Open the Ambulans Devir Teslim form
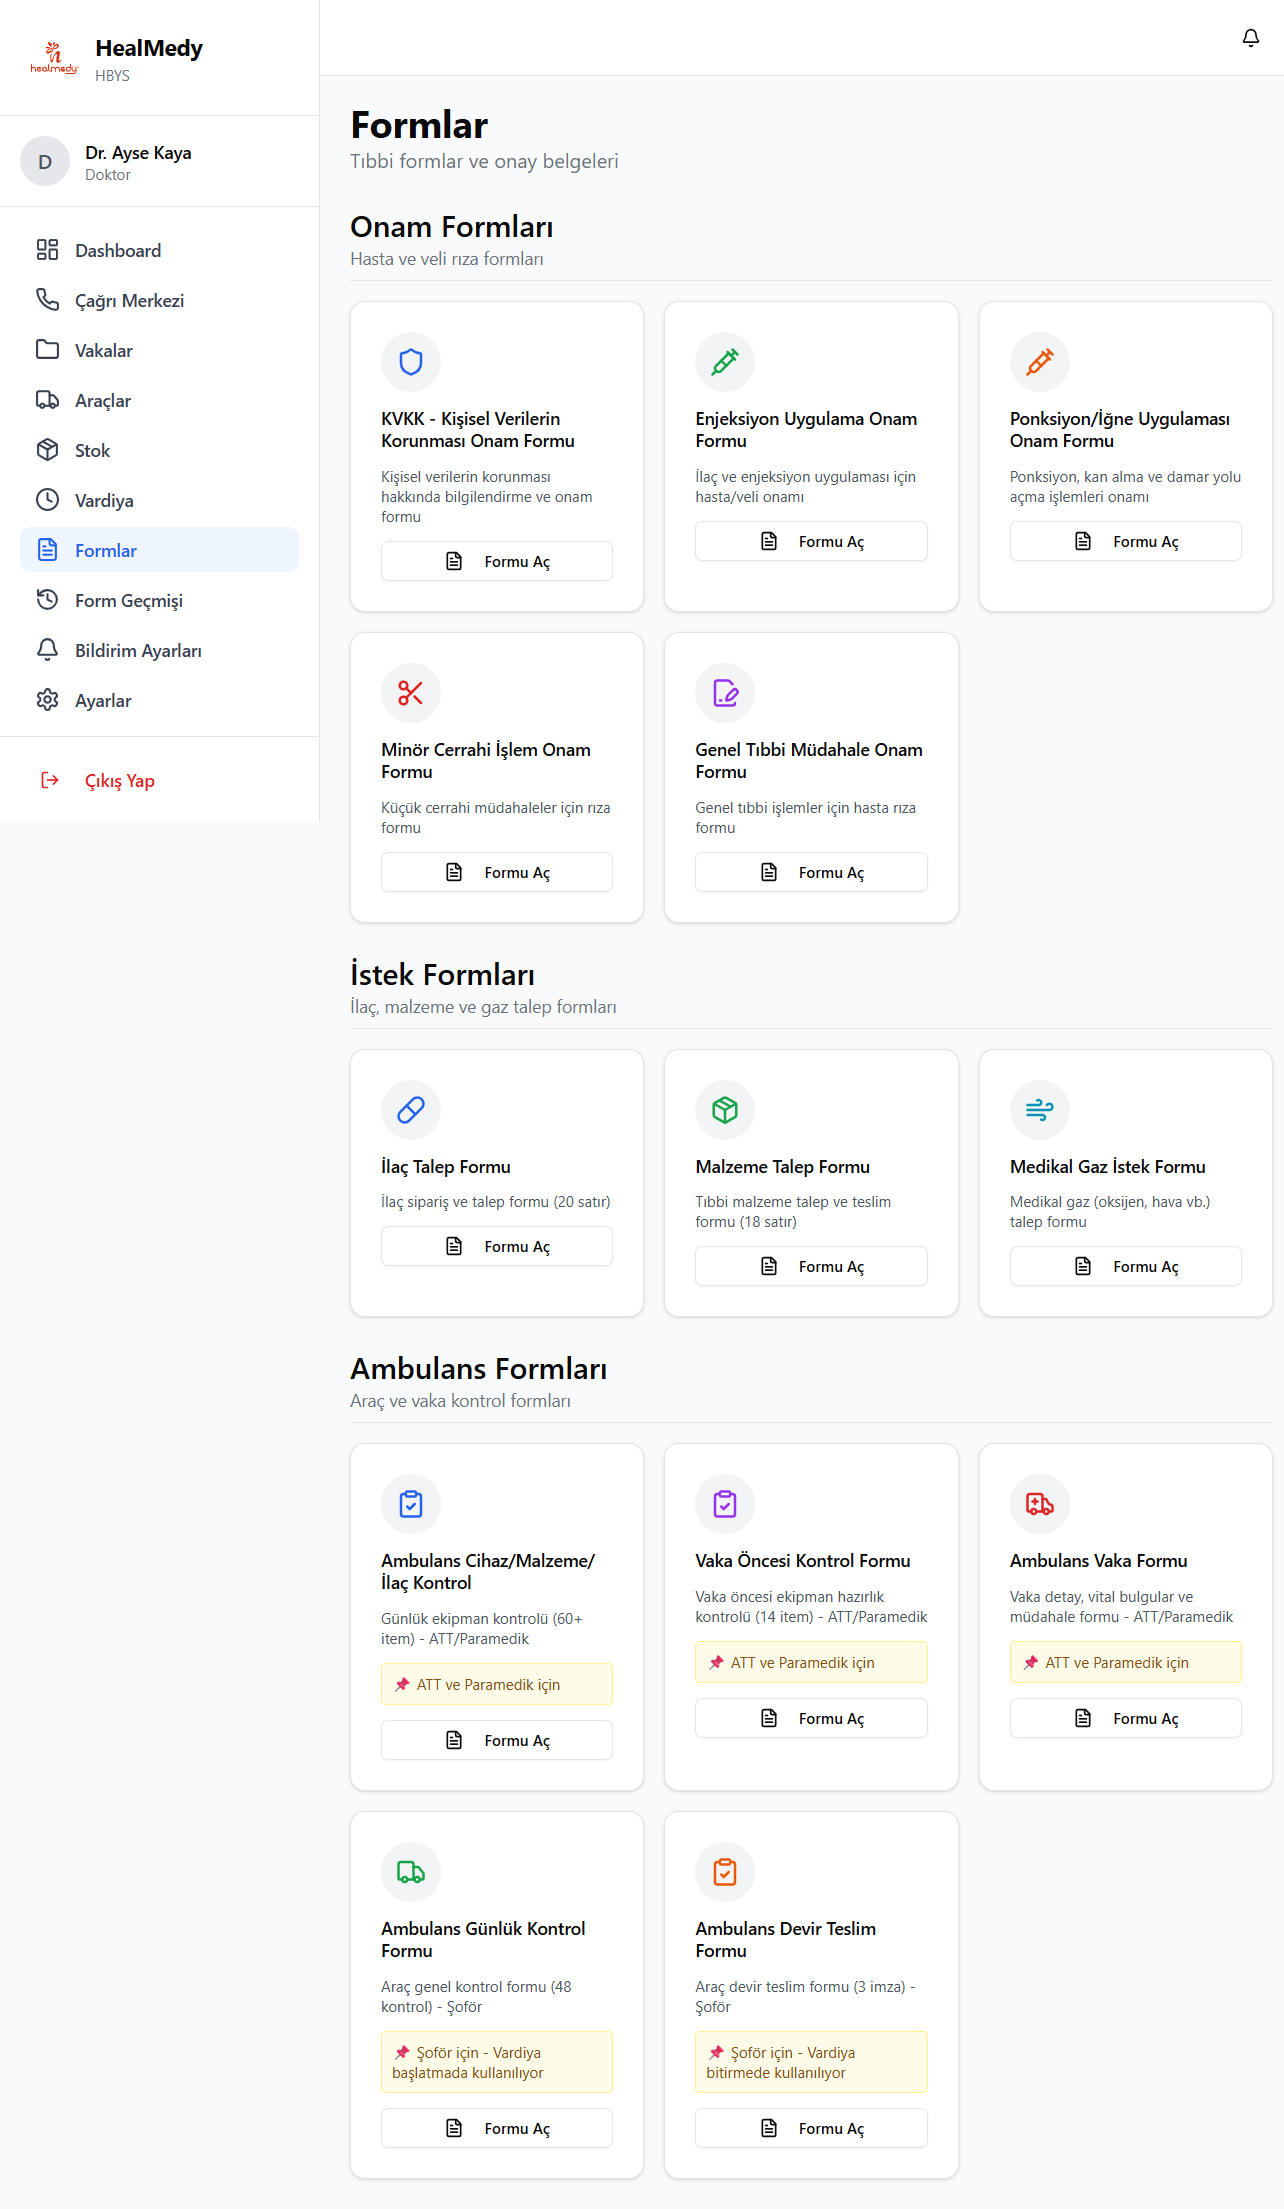 pyautogui.click(x=811, y=2129)
